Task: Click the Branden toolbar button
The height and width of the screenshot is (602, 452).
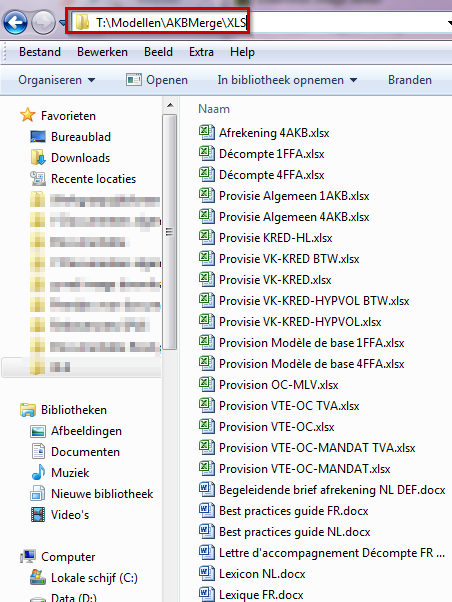Action: (x=410, y=80)
